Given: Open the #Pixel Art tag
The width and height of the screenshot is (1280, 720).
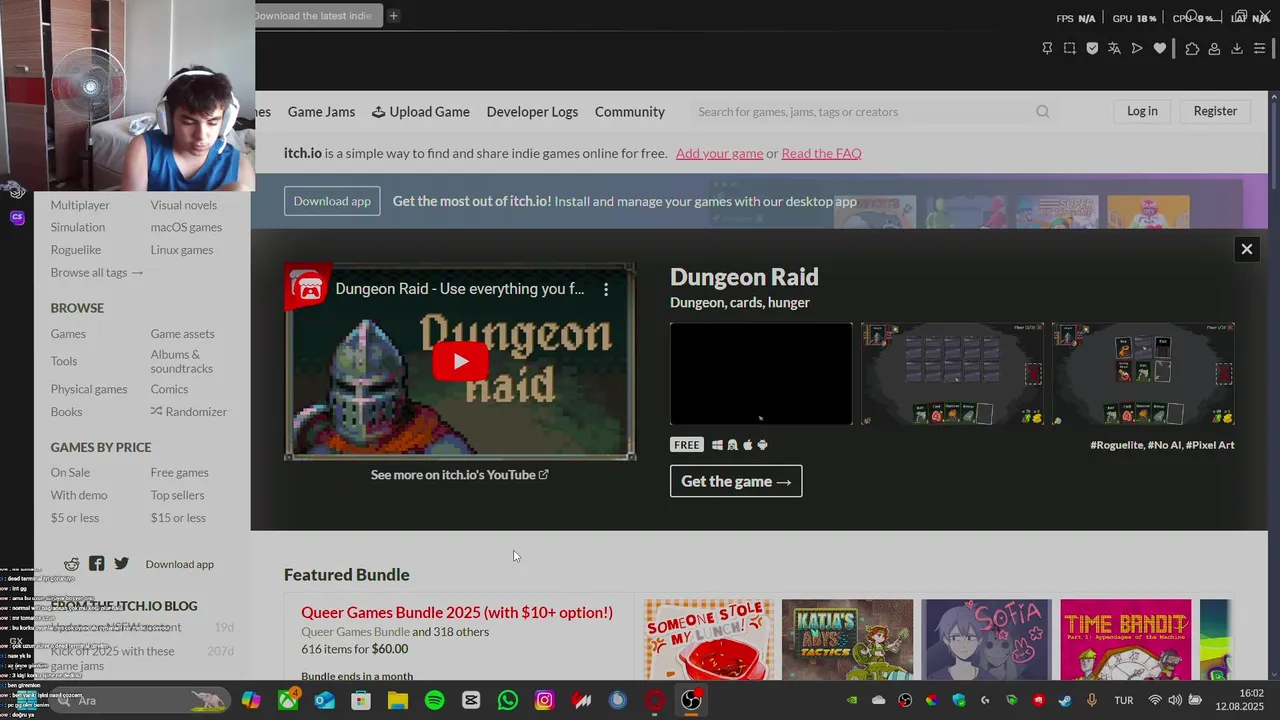Looking at the screenshot, I should [x=1210, y=445].
